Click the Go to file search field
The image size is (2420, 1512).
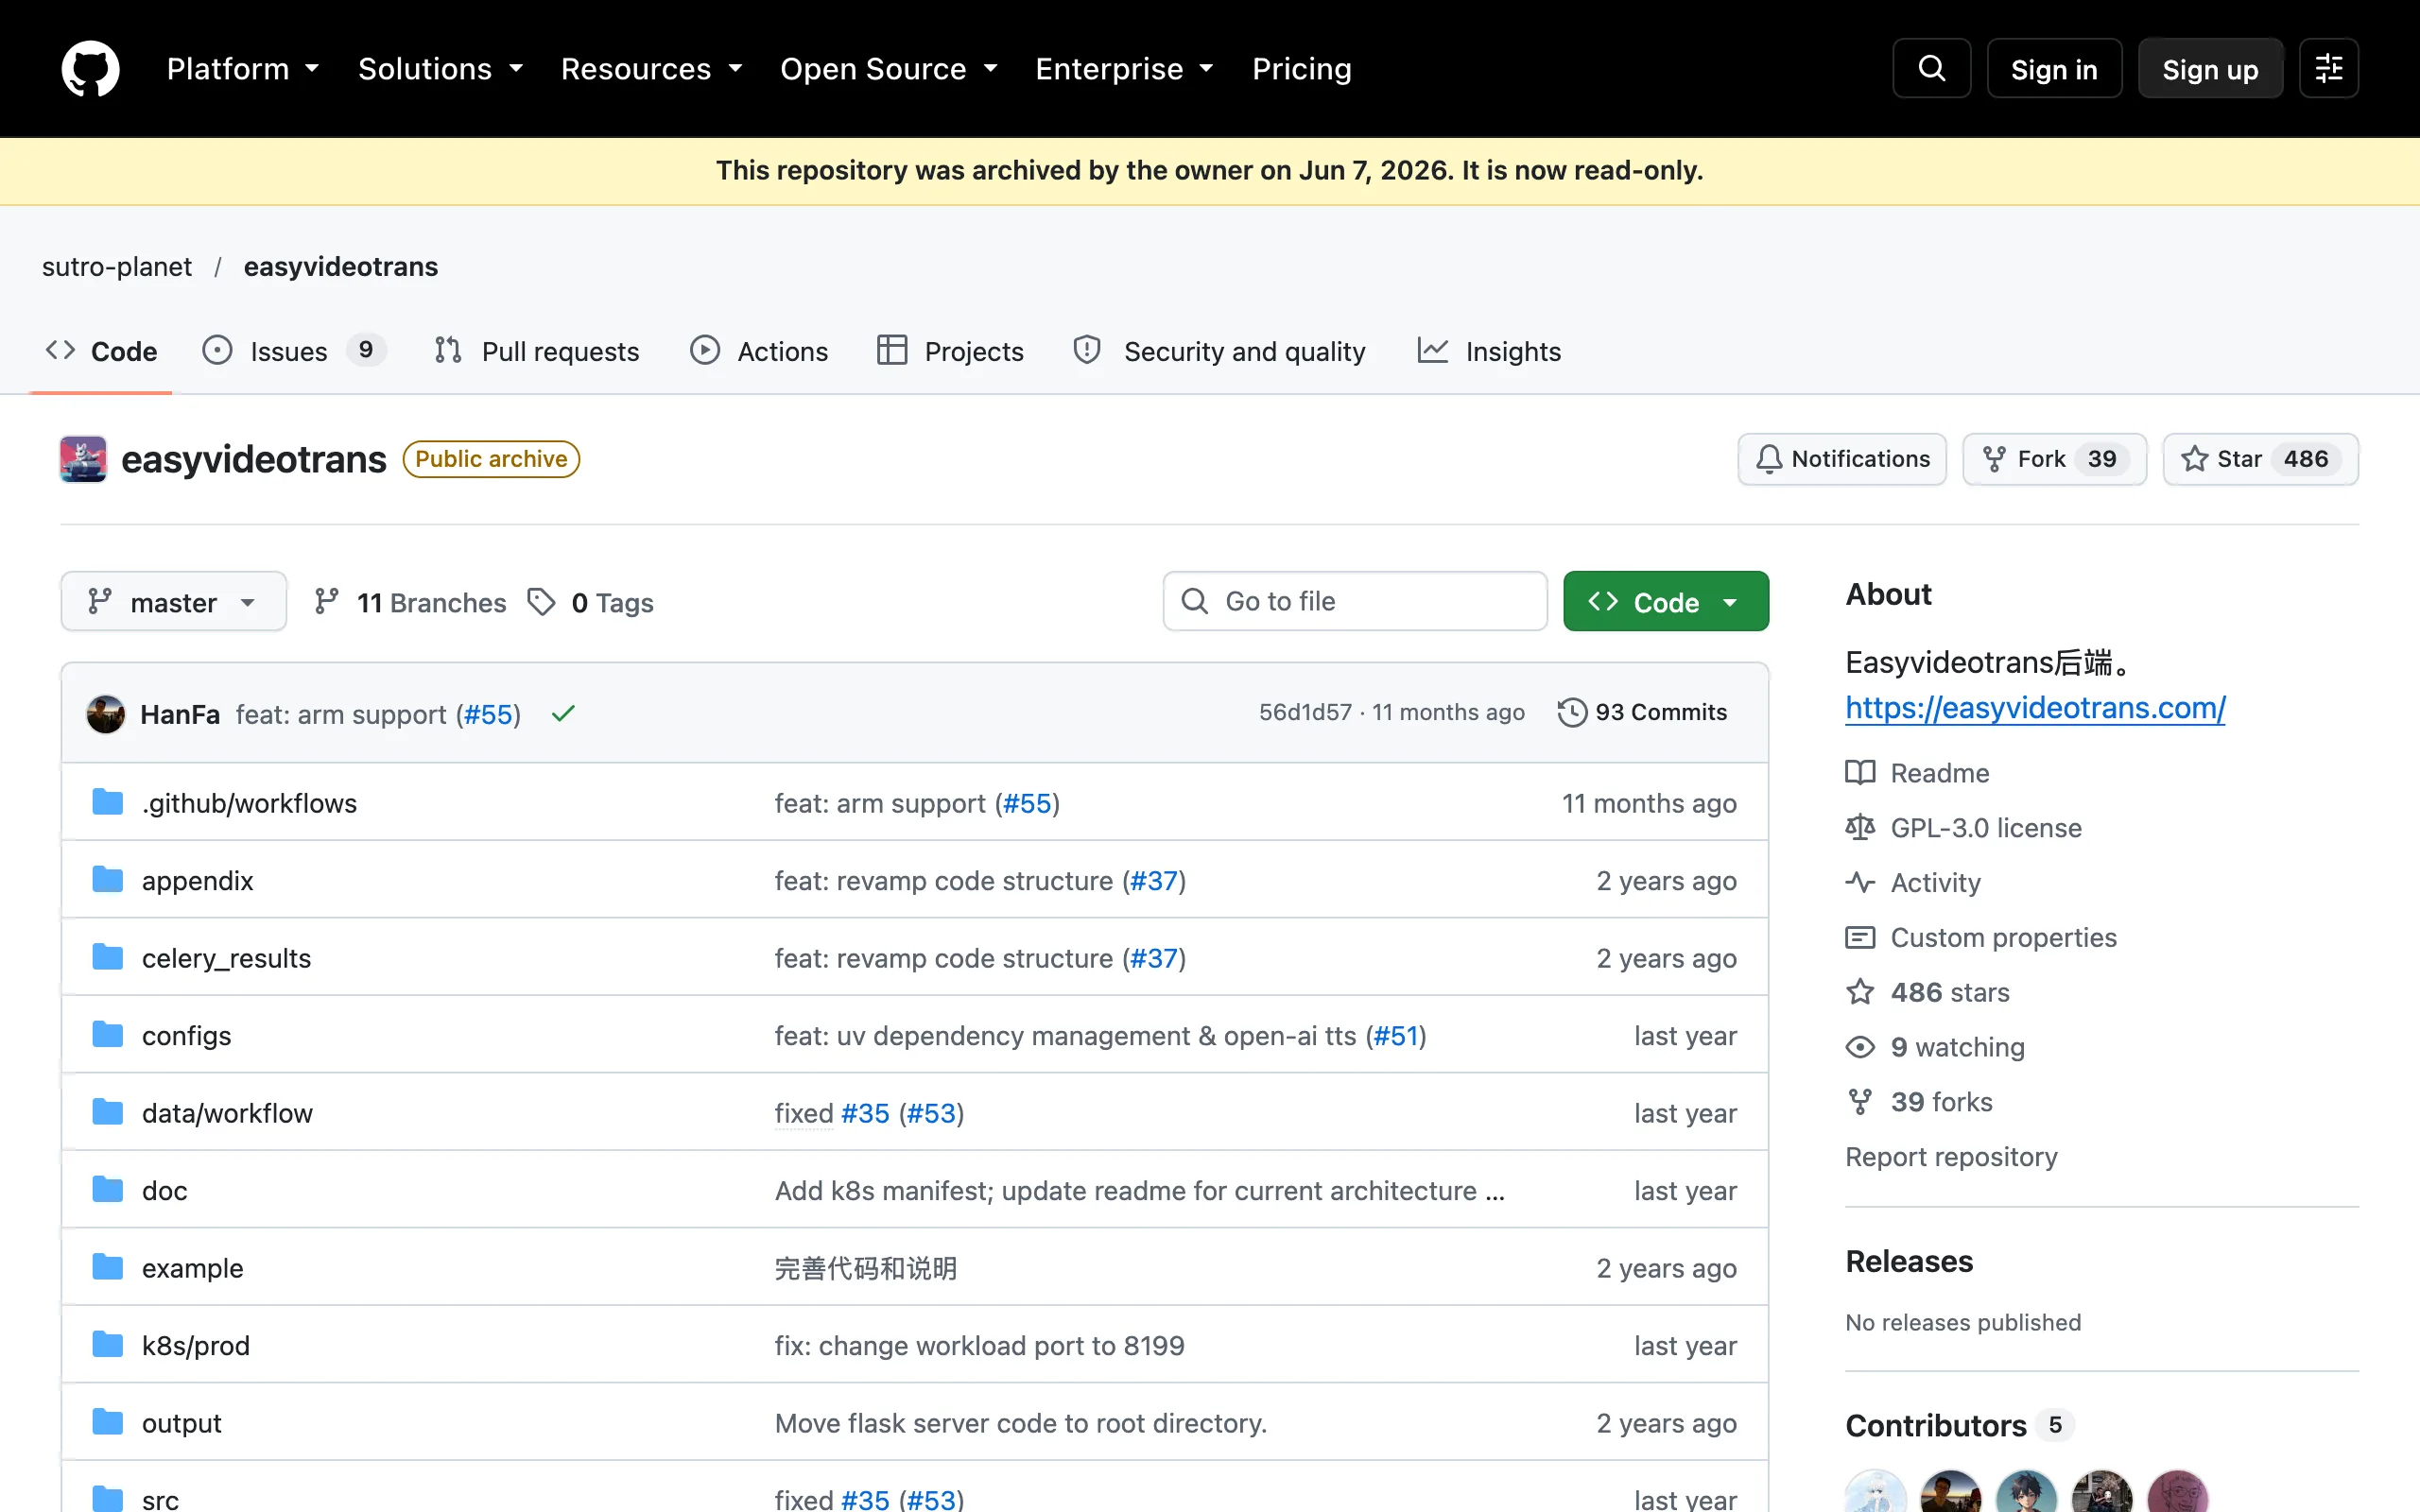pos(1355,601)
